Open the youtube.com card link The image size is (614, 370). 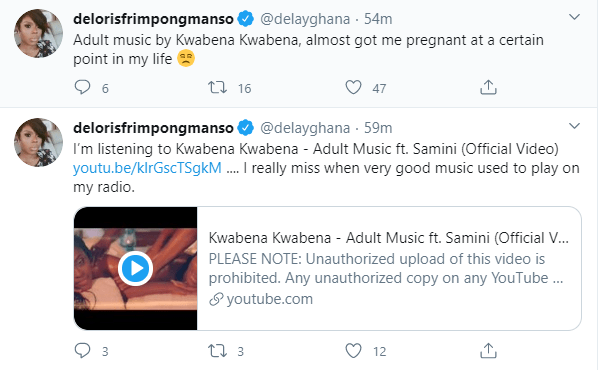click(261, 299)
